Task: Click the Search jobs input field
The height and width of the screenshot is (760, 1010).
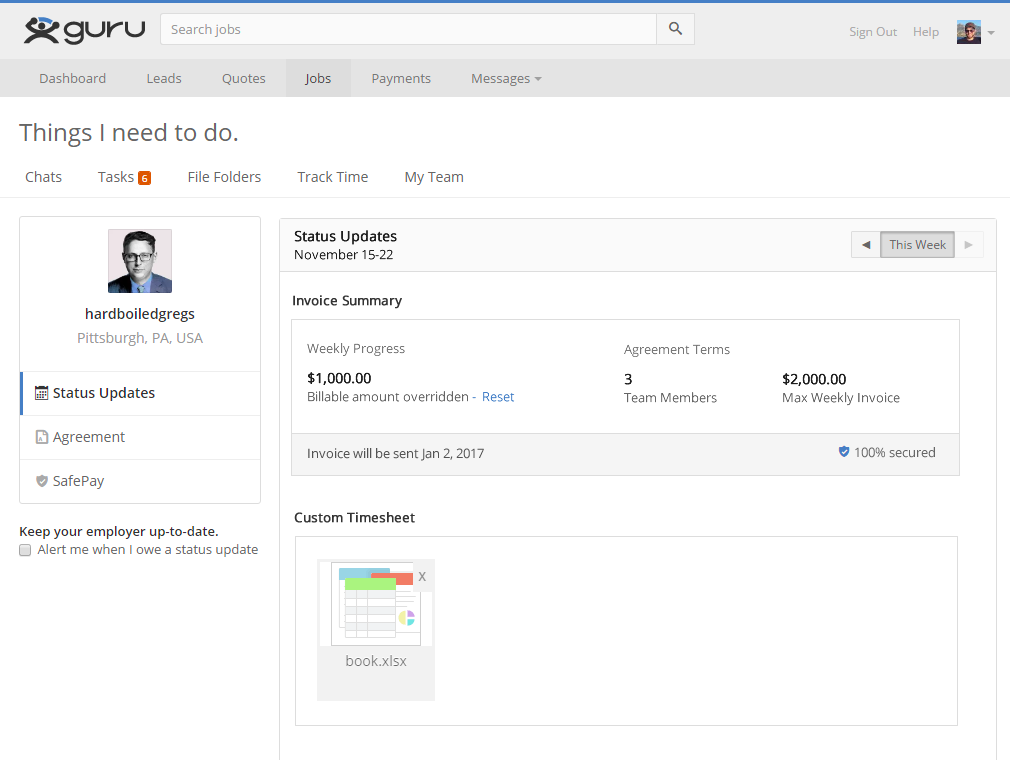Action: 408,29
